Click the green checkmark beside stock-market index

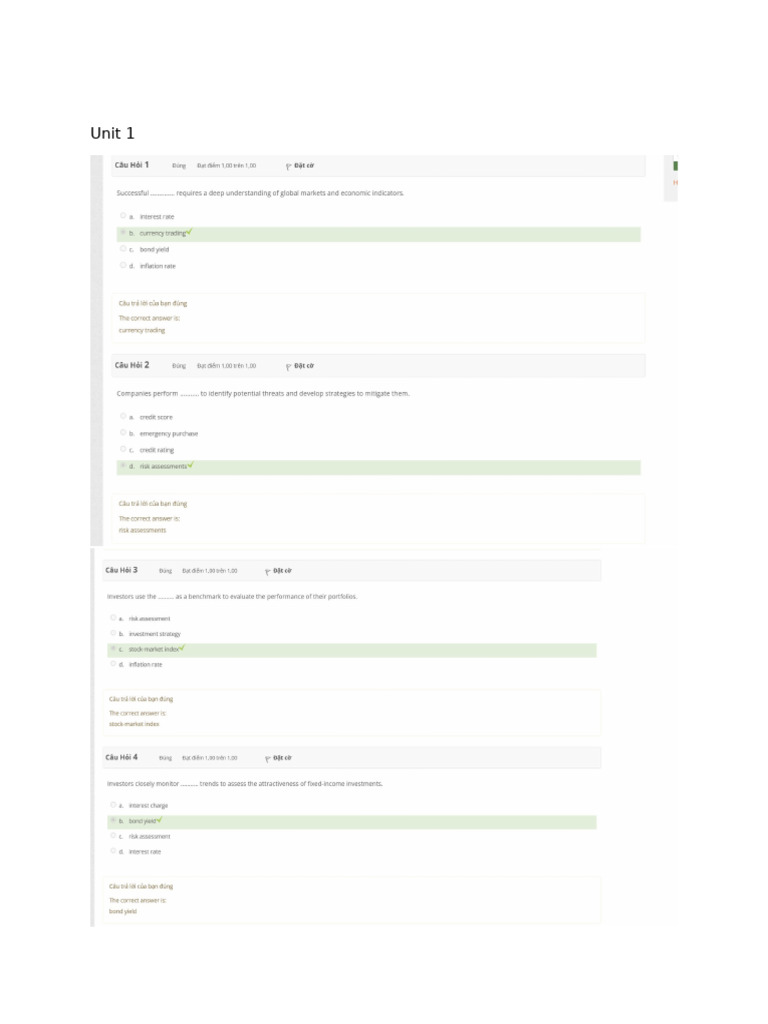pos(184,648)
